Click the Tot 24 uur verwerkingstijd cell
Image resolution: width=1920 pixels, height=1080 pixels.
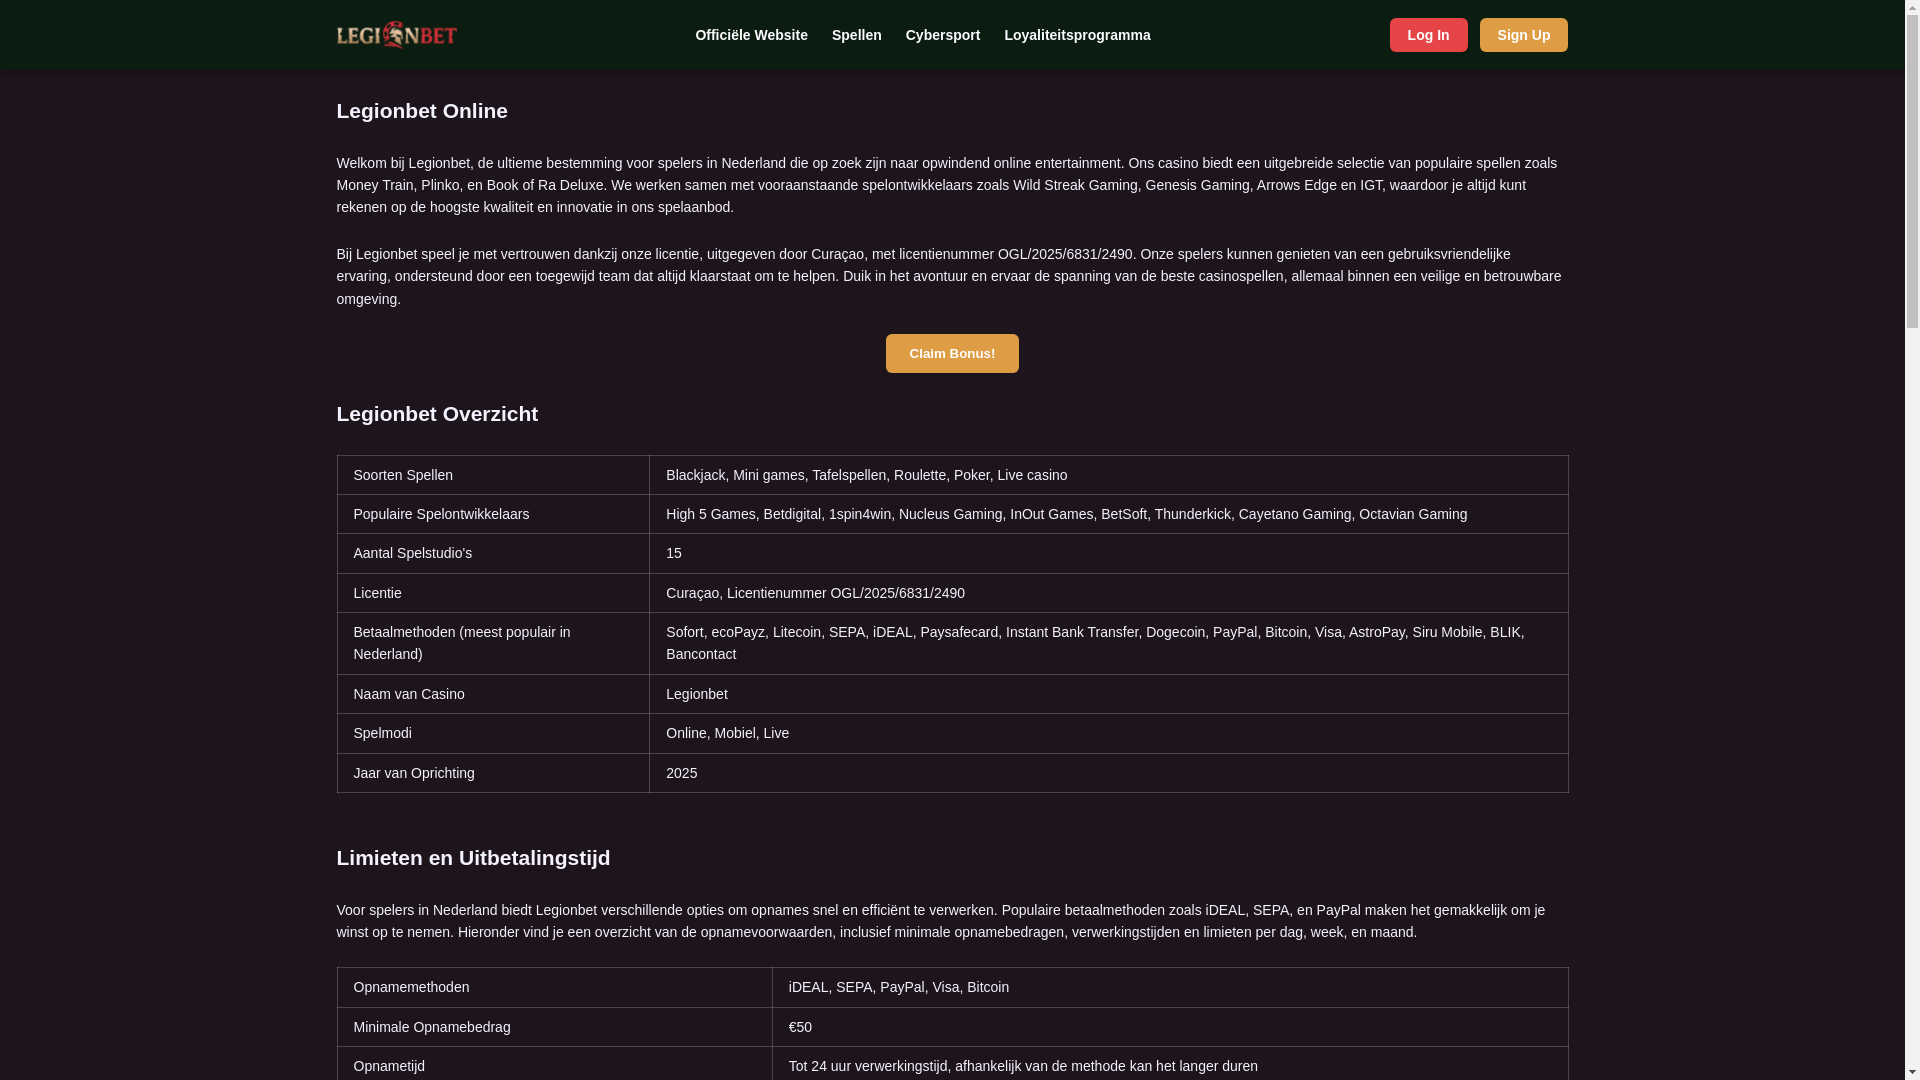(x=1170, y=1064)
